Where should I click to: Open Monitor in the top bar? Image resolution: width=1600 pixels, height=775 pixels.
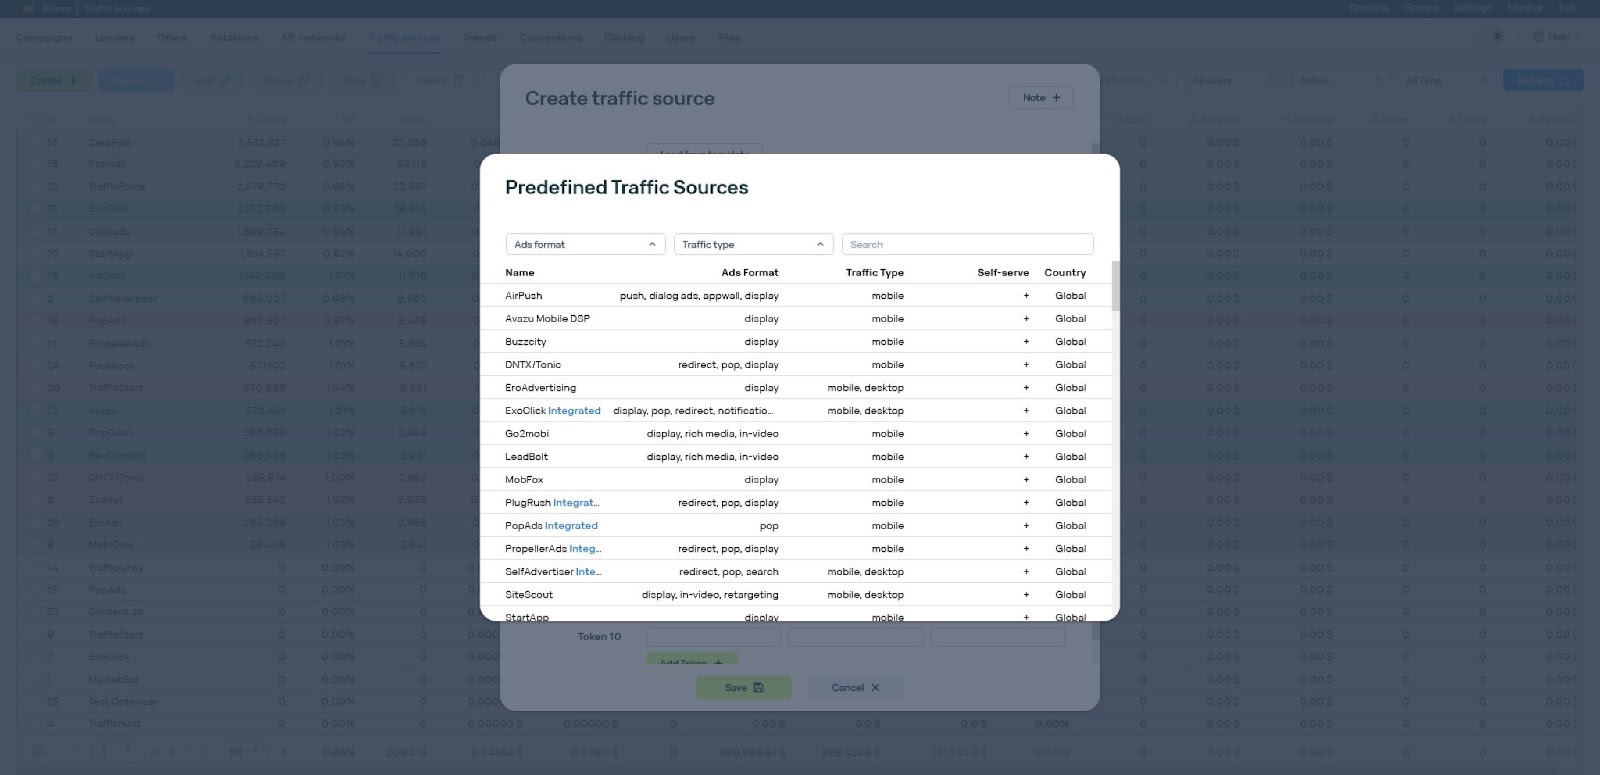coord(1526,8)
